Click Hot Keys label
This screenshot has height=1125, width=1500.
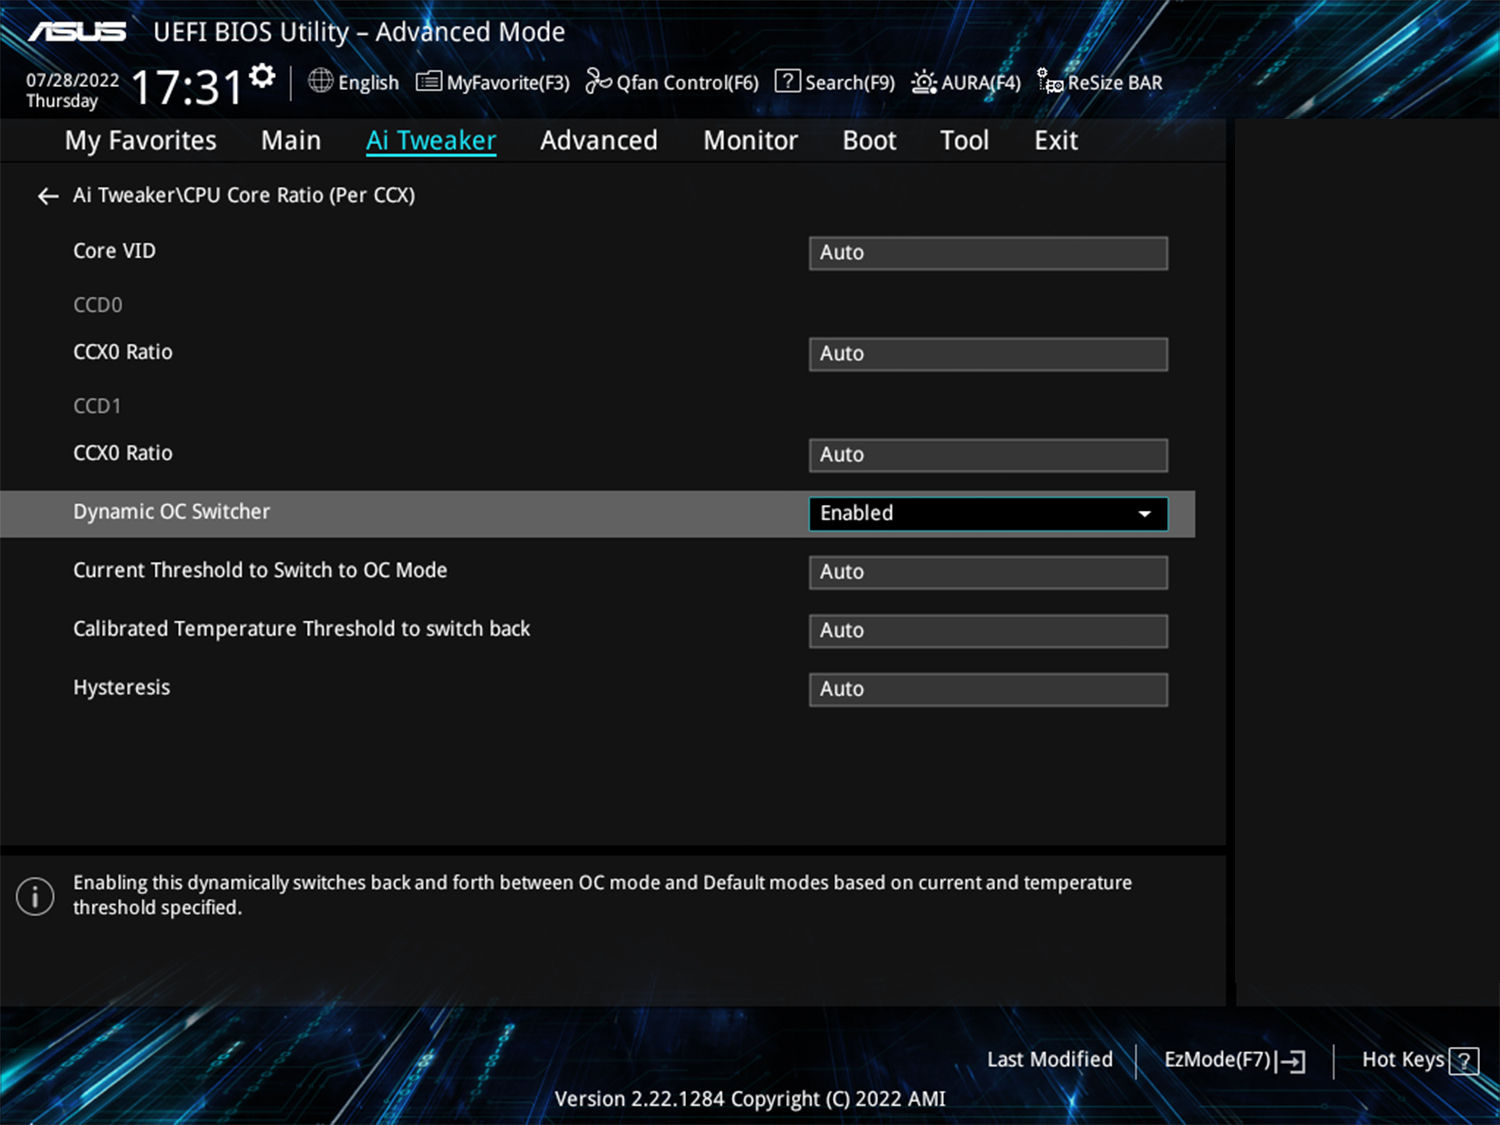coord(1403,1060)
